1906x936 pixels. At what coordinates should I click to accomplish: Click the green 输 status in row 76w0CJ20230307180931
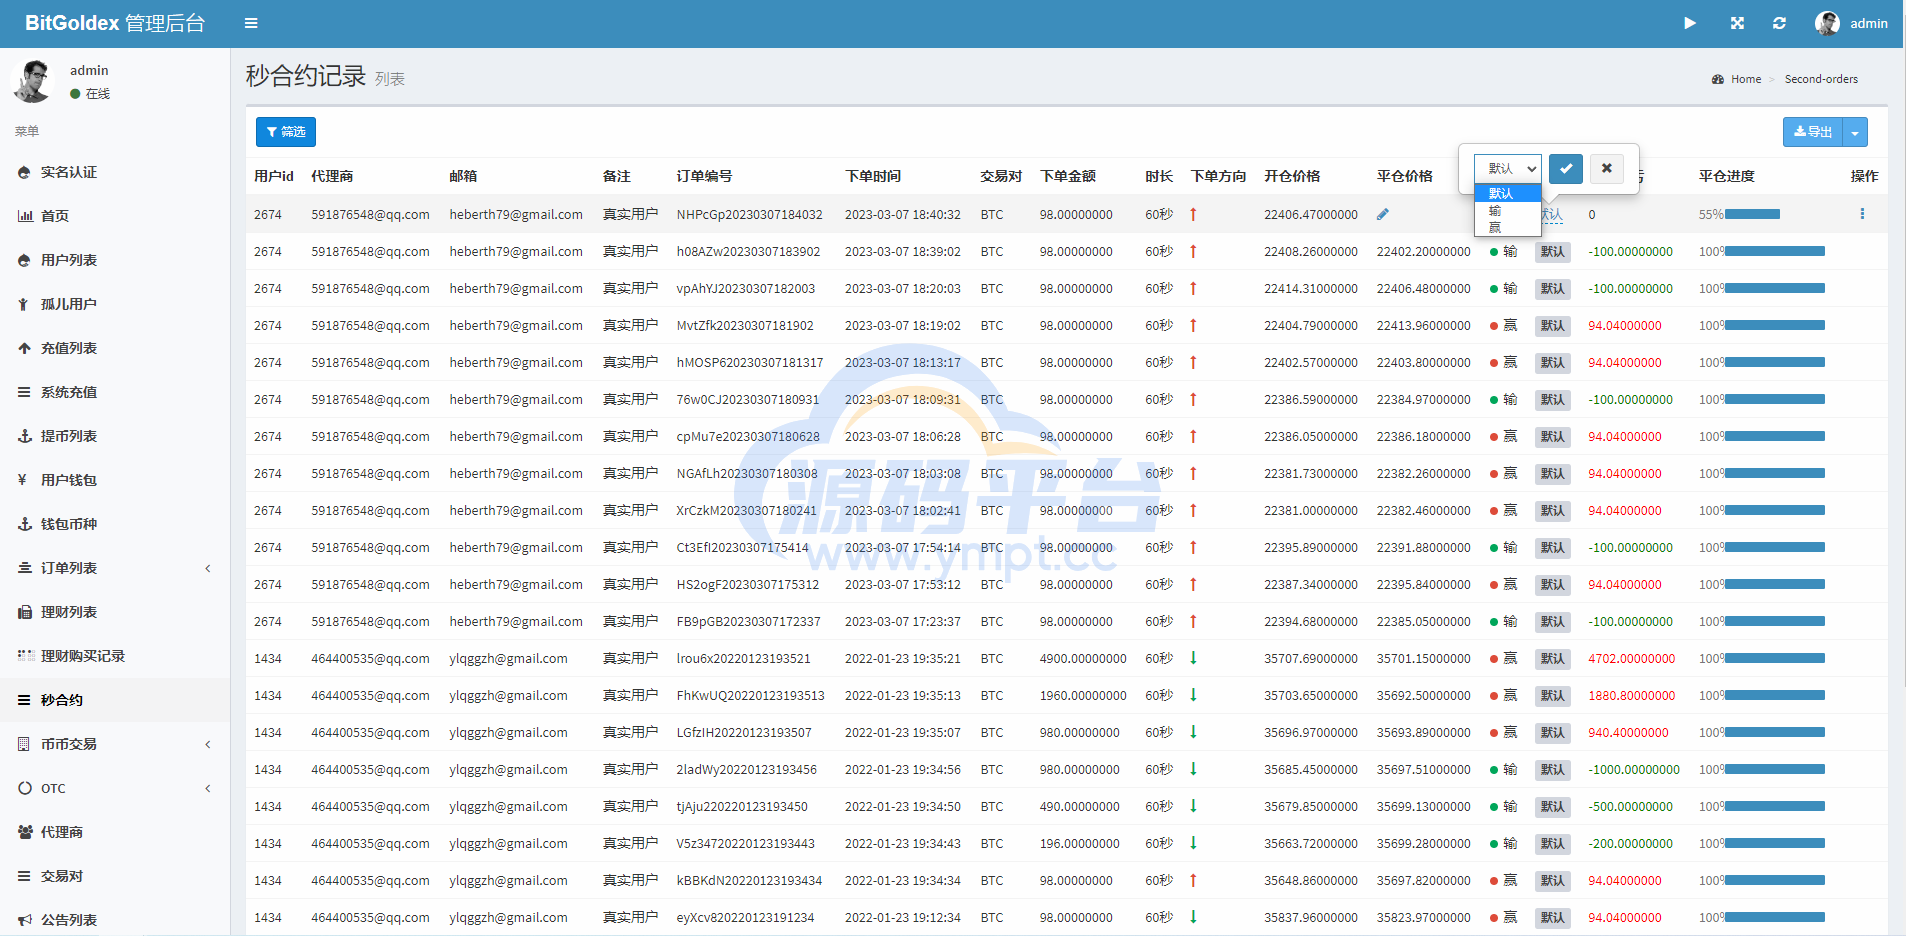click(1503, 399)
